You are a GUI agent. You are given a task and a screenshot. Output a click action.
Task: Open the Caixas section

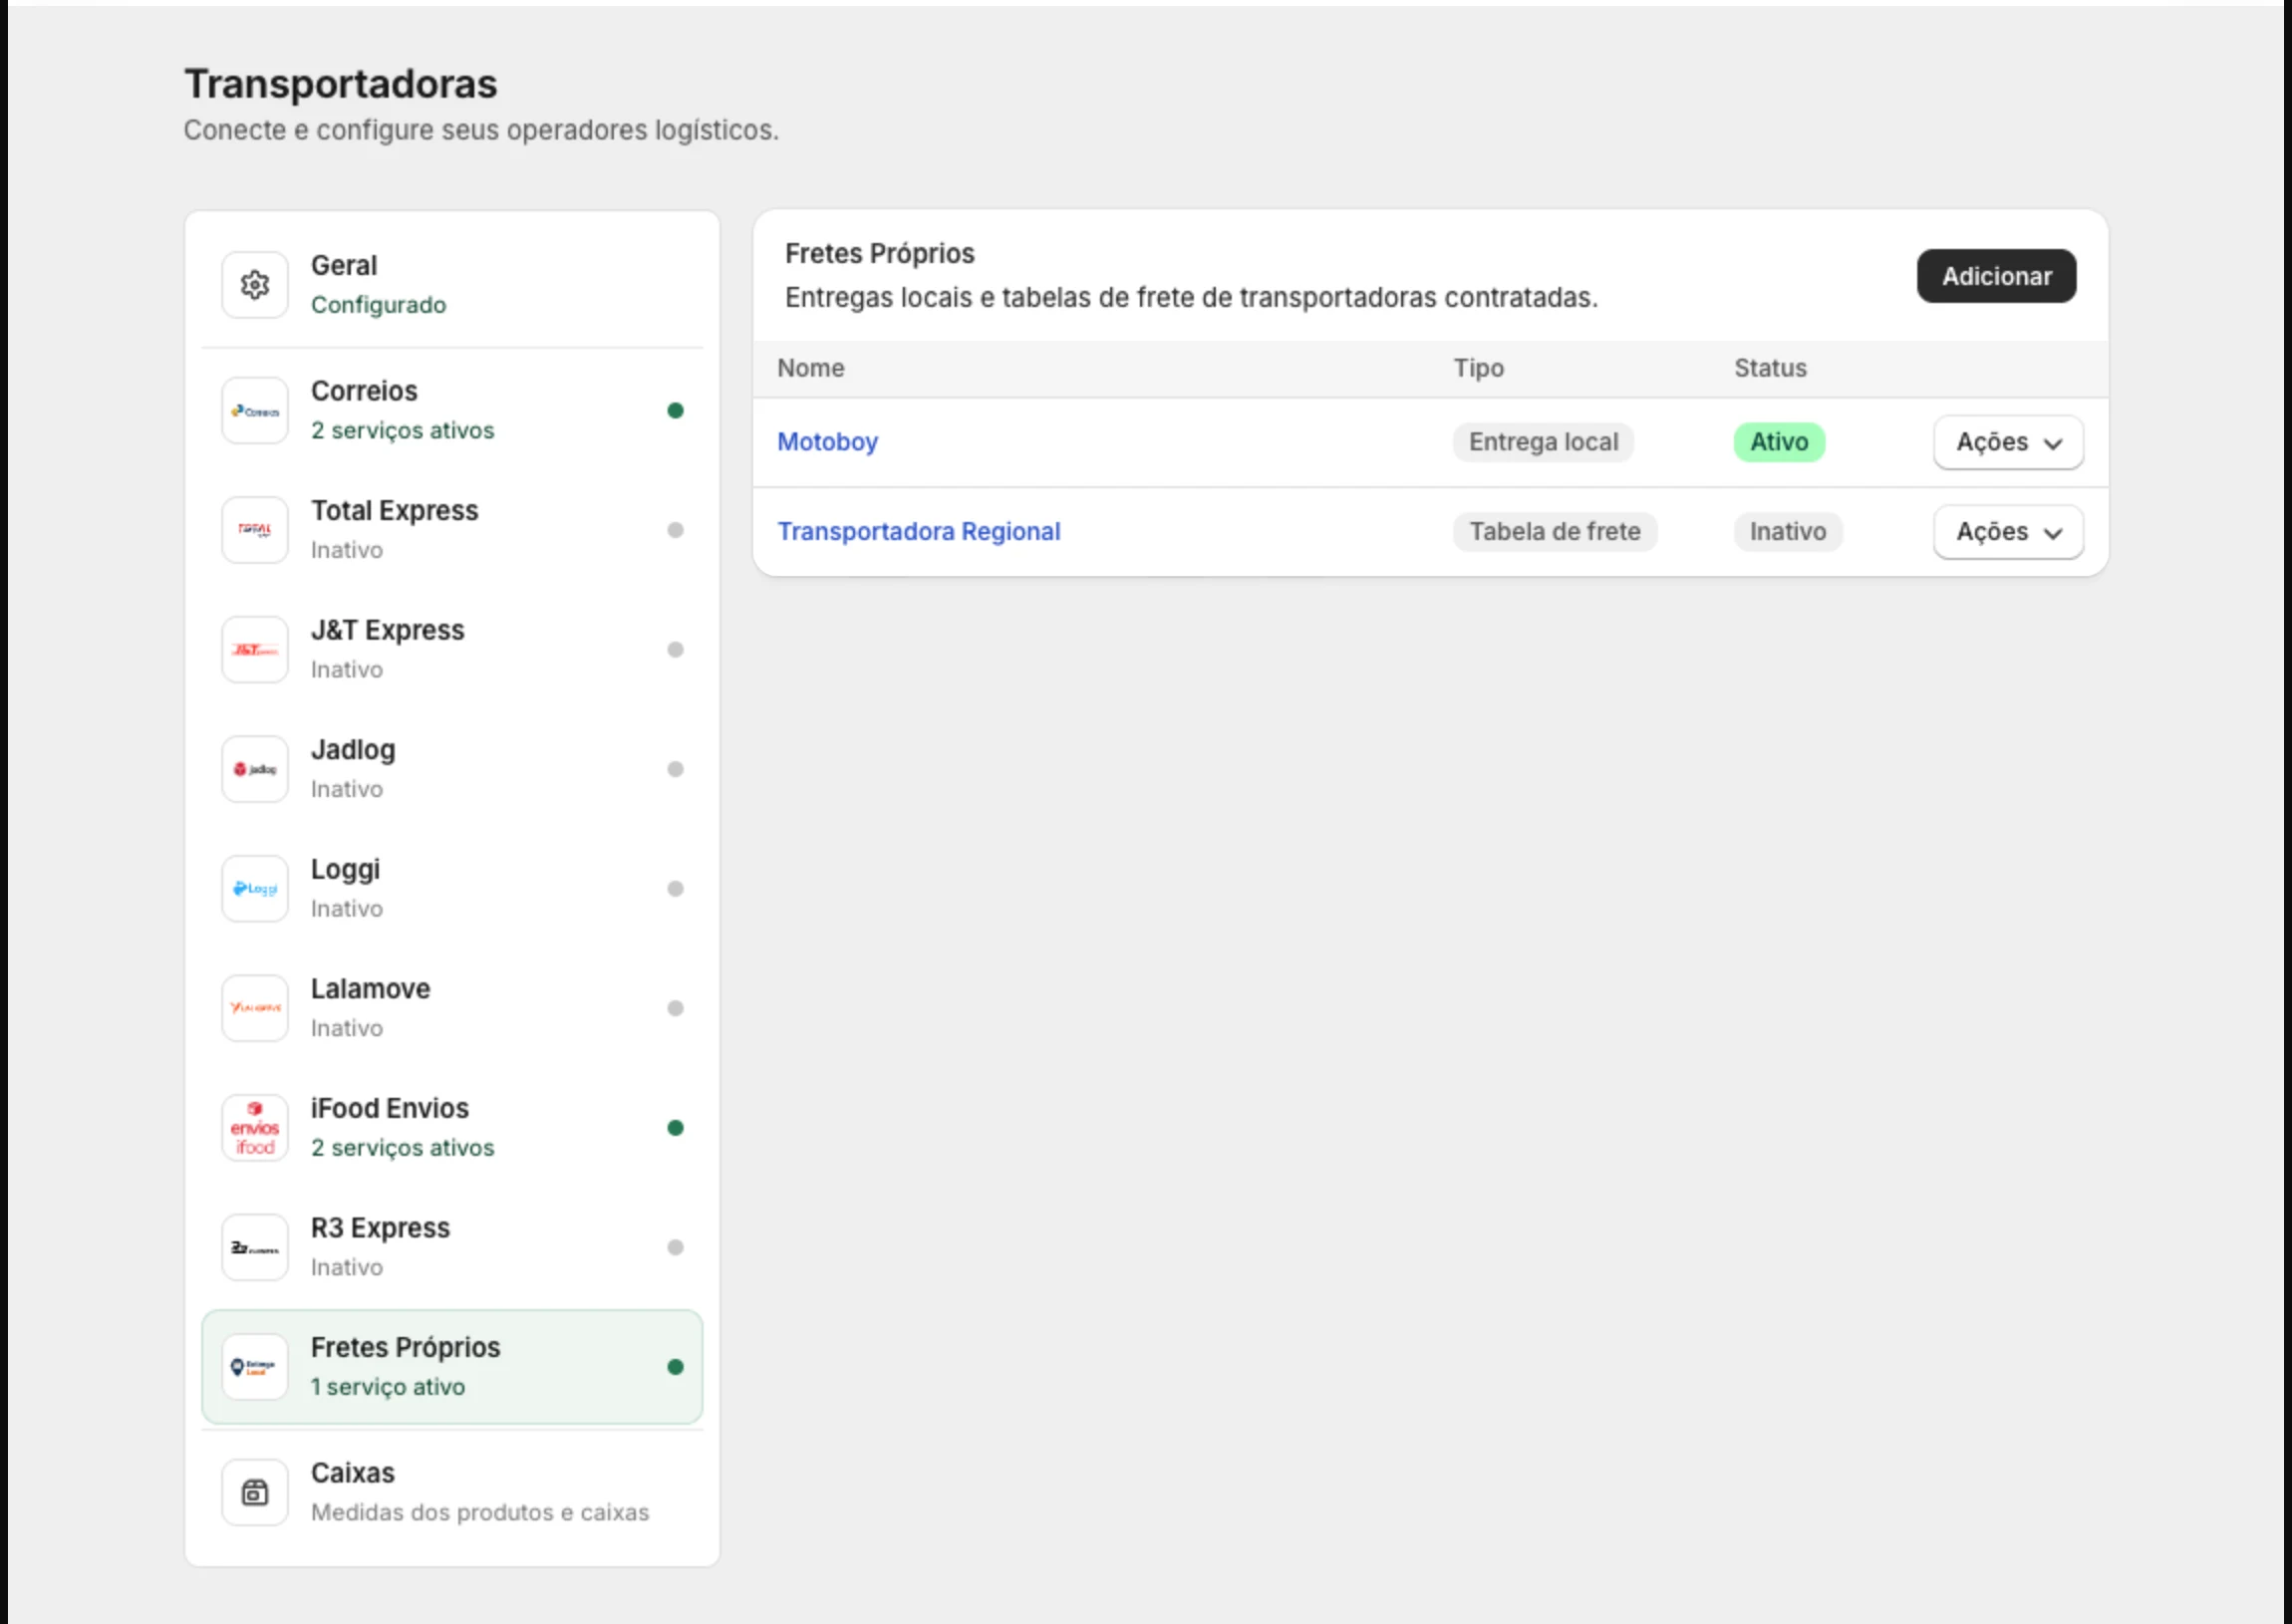[452, 1493]
